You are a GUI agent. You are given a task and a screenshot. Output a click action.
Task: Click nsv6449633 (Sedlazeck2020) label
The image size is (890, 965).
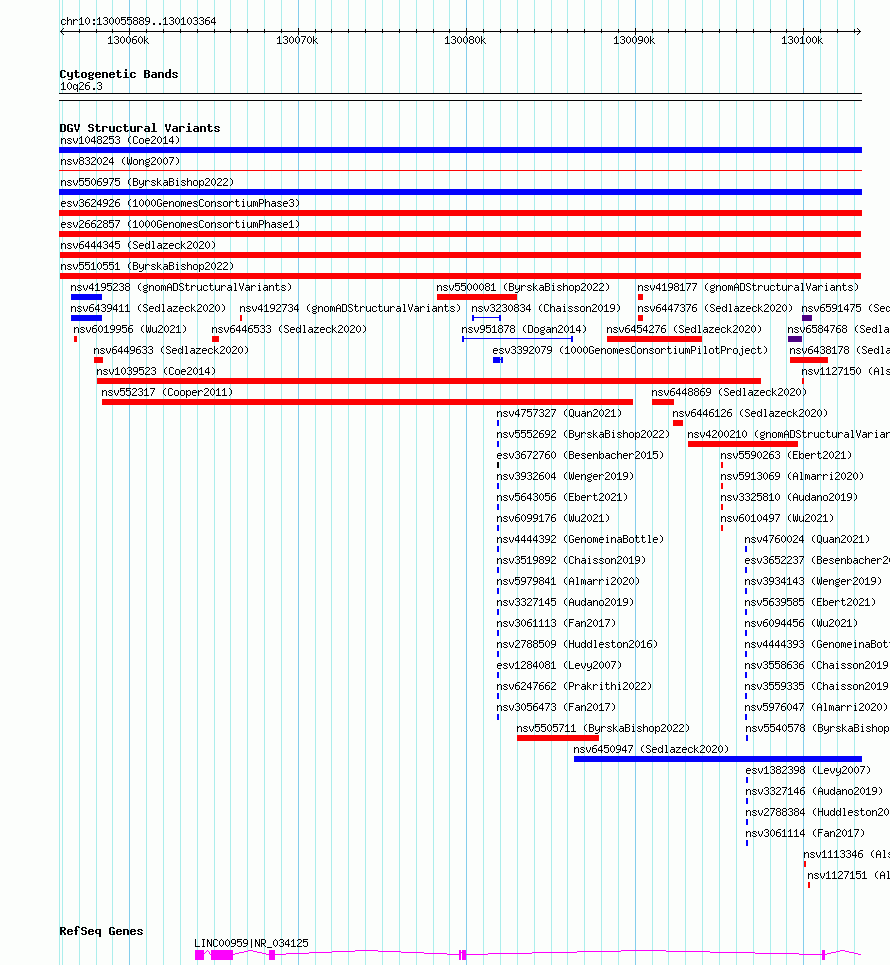[171, 350]
